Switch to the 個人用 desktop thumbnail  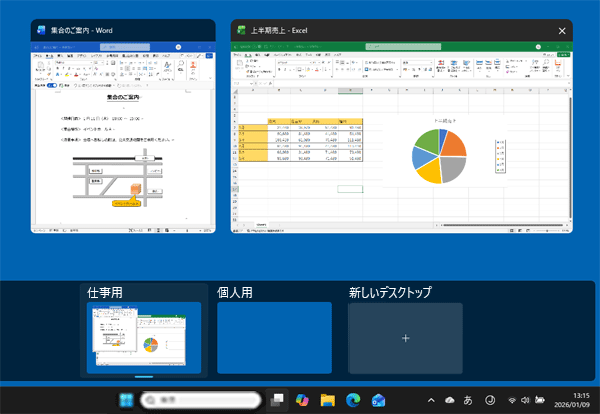[274, 337]
